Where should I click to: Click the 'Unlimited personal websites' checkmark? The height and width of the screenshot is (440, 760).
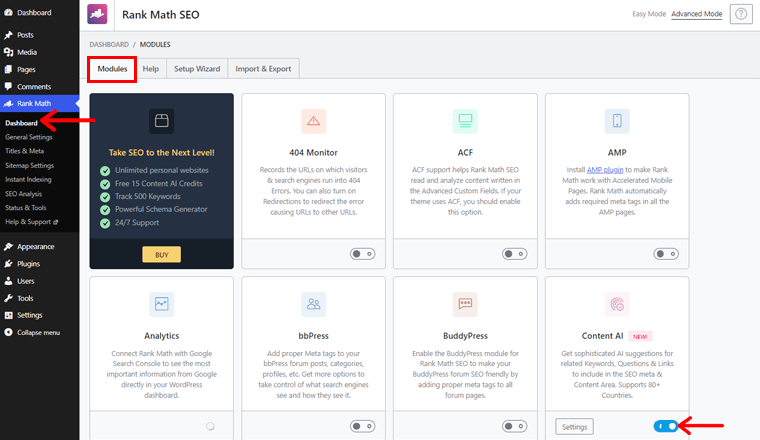(x=105, y=171)
